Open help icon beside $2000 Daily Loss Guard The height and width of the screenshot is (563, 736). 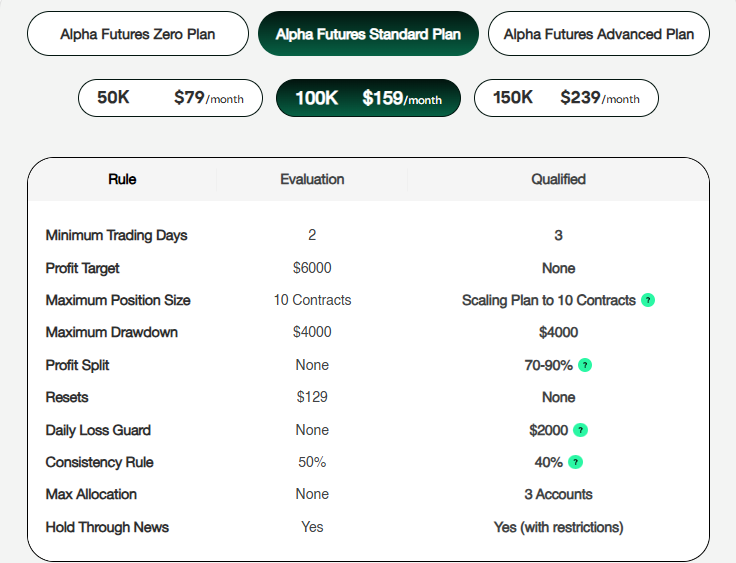(x=581, y=430)
